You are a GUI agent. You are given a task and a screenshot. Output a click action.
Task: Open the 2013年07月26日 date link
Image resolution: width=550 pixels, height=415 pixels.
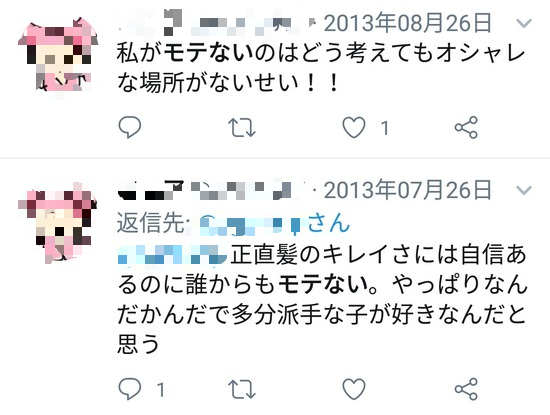click(x=407, y=190)
